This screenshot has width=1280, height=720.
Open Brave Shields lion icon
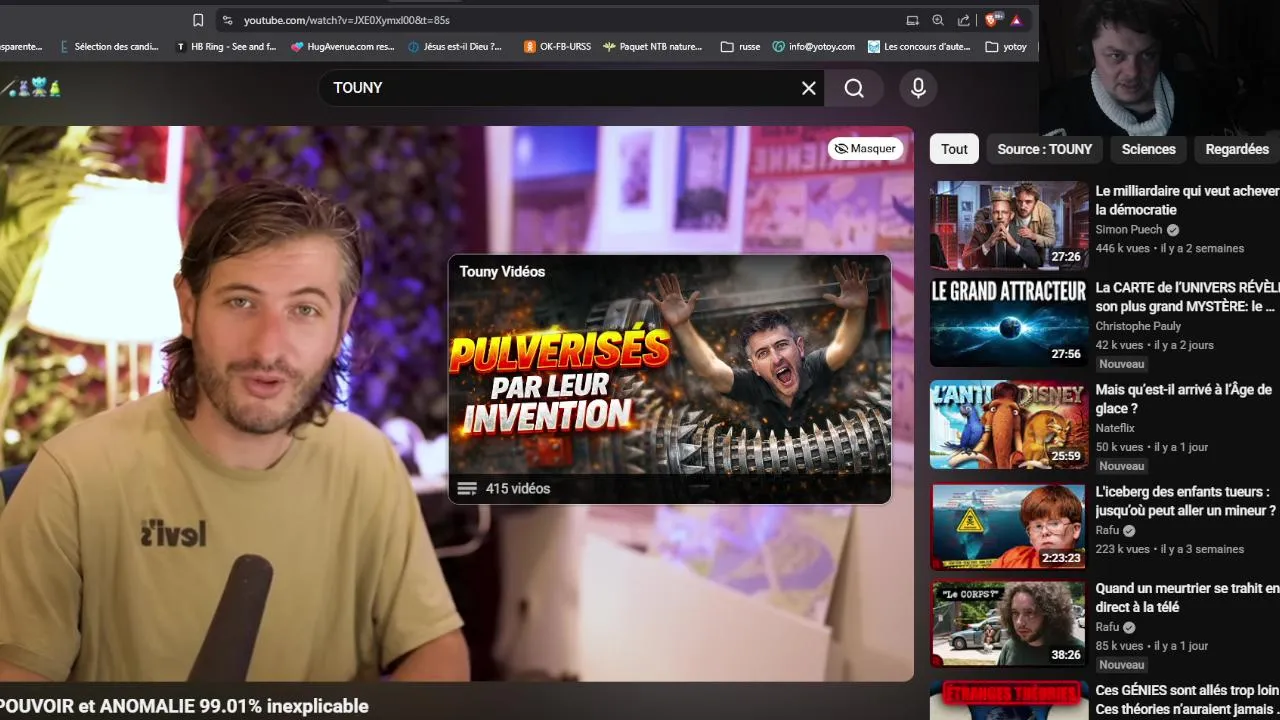pos(992,20)
